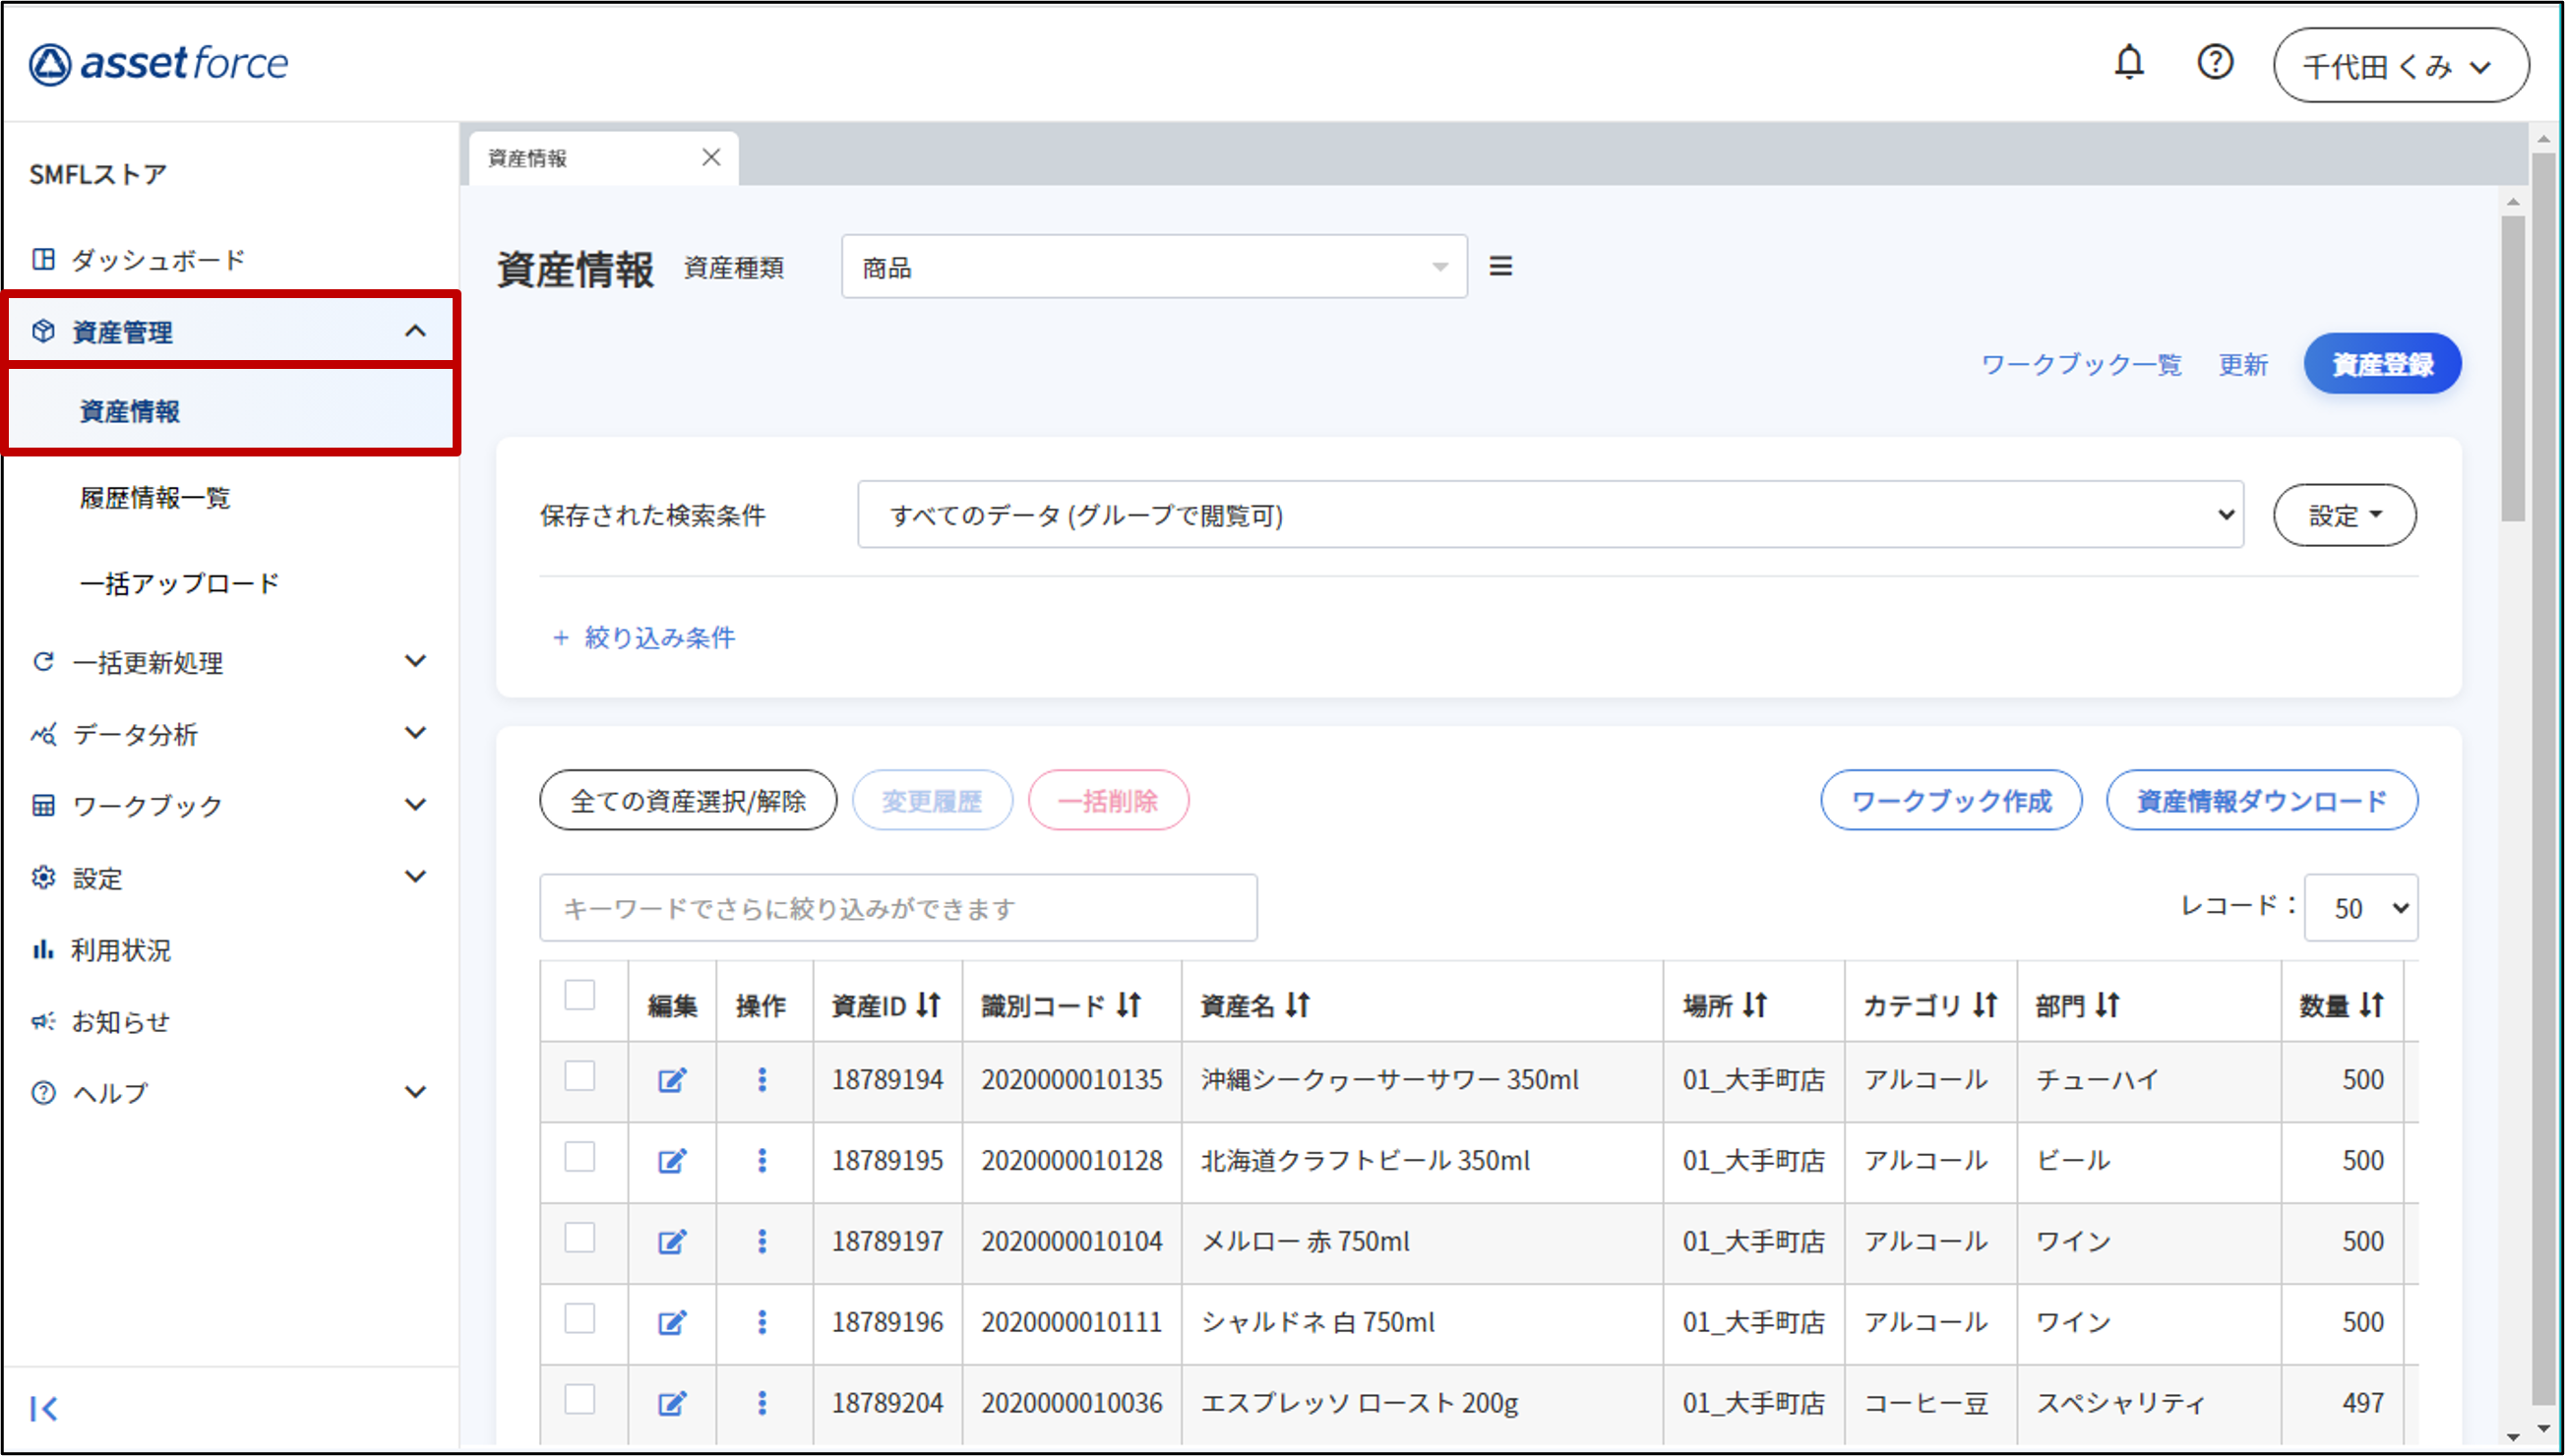Toggle the select-all checkbox in the table header
The height and width of the screenshot is (1456, 2565).
pos(580,995)
